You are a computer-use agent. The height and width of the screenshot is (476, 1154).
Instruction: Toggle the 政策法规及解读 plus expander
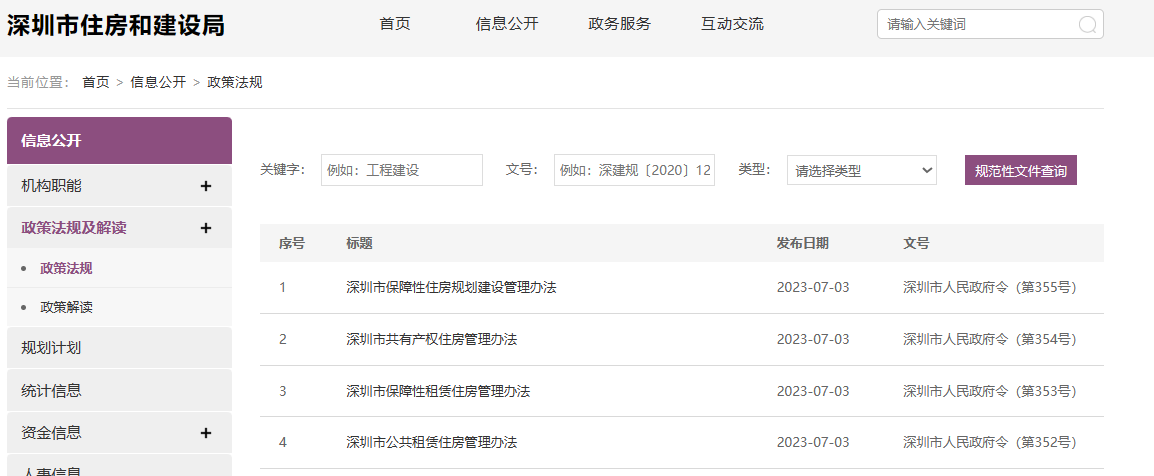pos(206,228)
